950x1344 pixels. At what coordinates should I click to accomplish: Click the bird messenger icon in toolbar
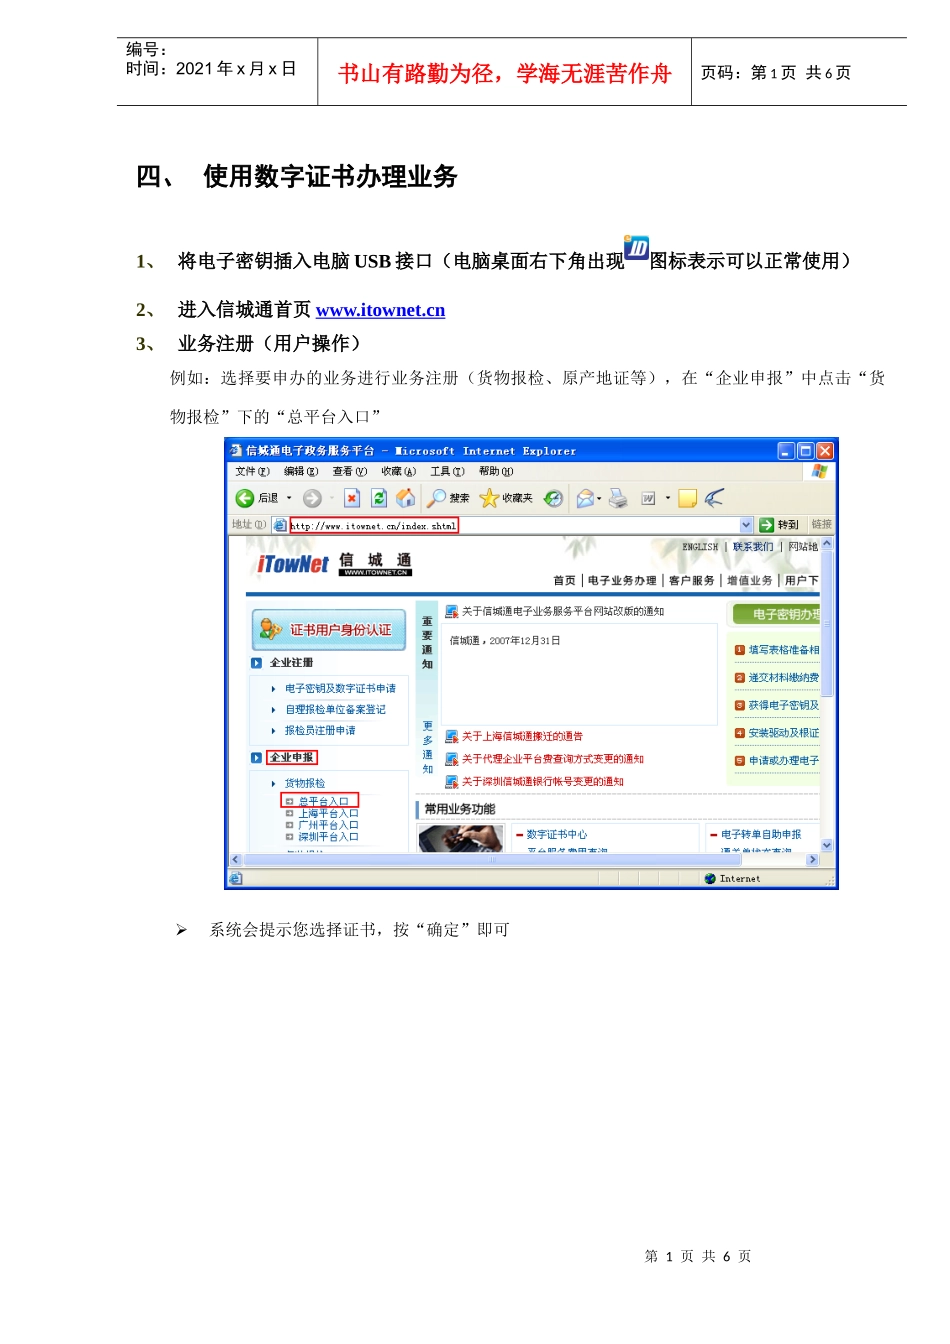pos(714,498)
